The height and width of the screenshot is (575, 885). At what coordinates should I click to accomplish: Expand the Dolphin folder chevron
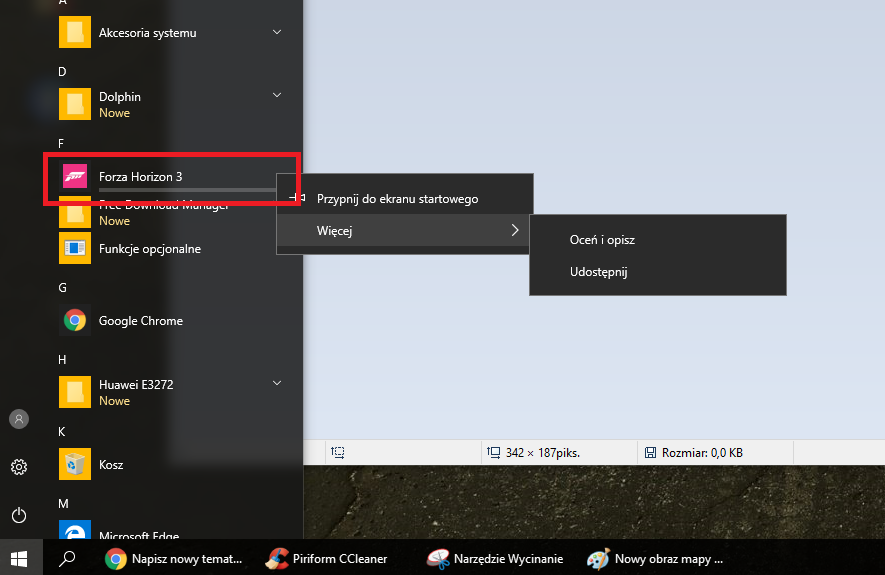(x=277, y=95)
